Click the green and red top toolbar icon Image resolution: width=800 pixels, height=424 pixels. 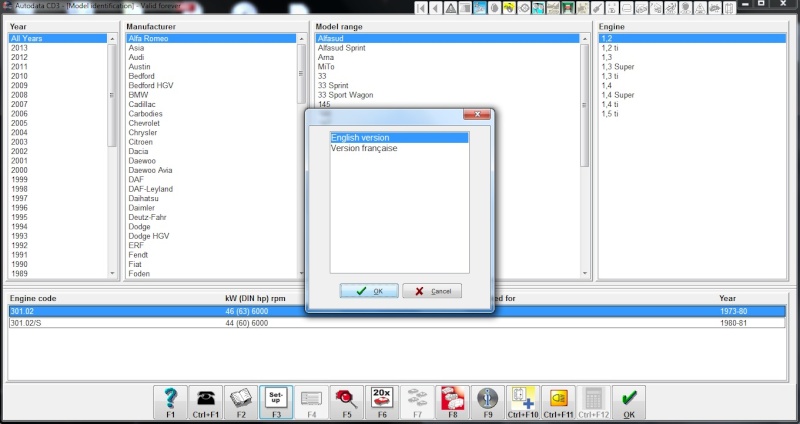point(568,8)
